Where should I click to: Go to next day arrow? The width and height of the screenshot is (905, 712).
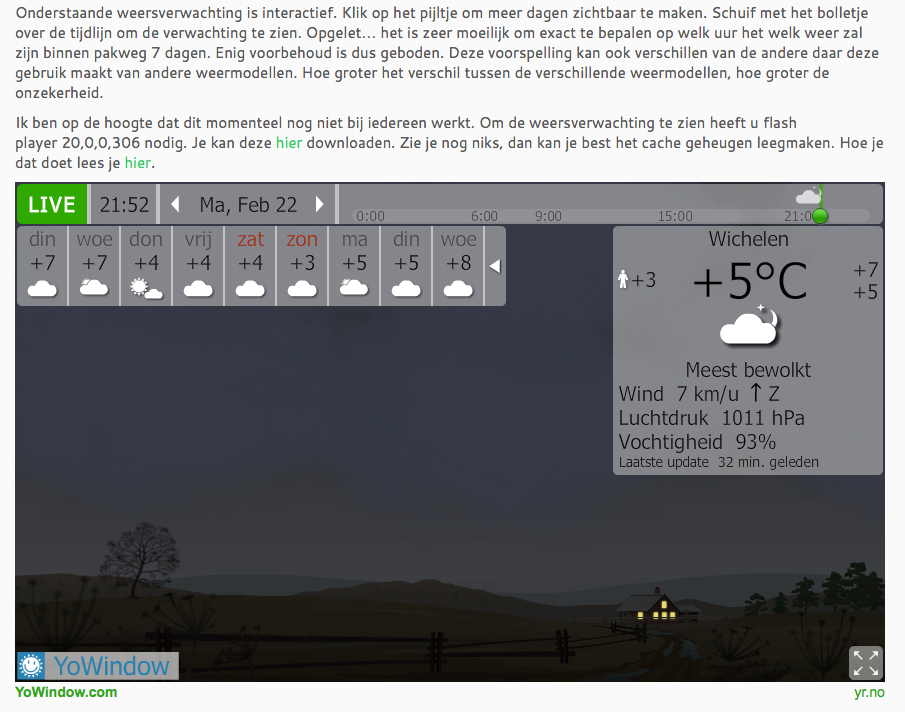pos(320,205)
